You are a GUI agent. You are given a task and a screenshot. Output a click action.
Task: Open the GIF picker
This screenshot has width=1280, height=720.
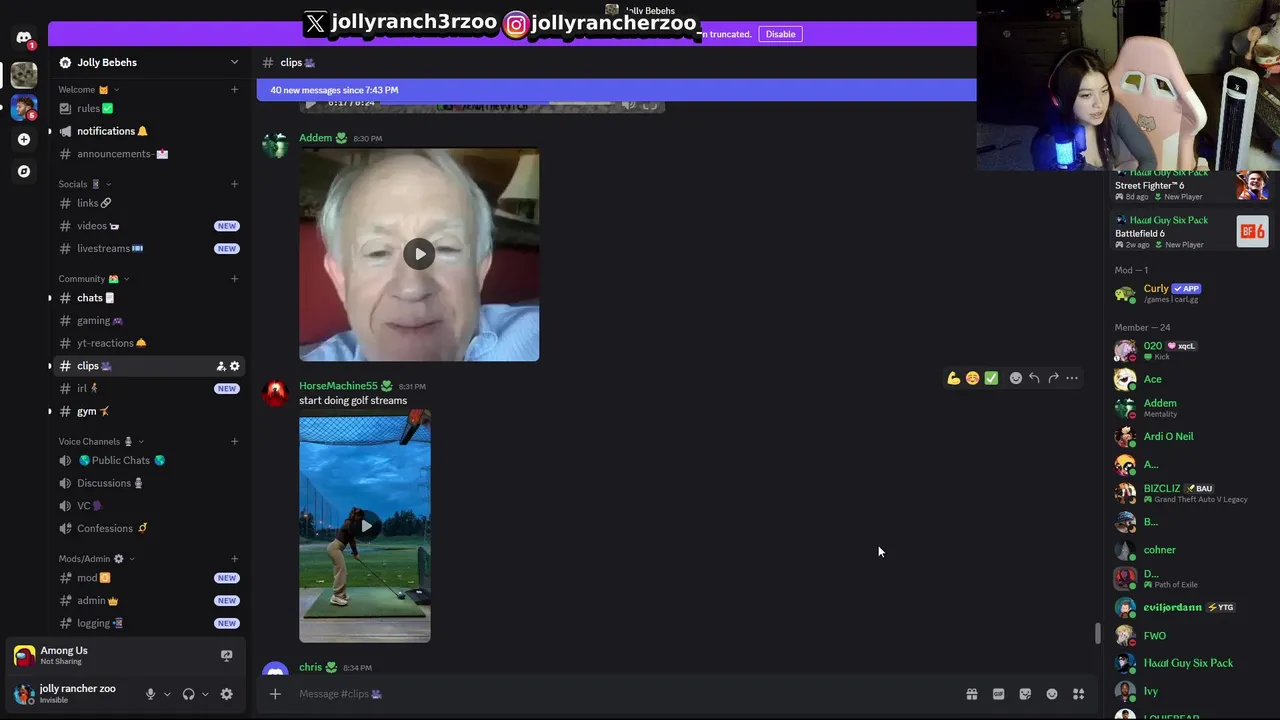click(998, 694)
